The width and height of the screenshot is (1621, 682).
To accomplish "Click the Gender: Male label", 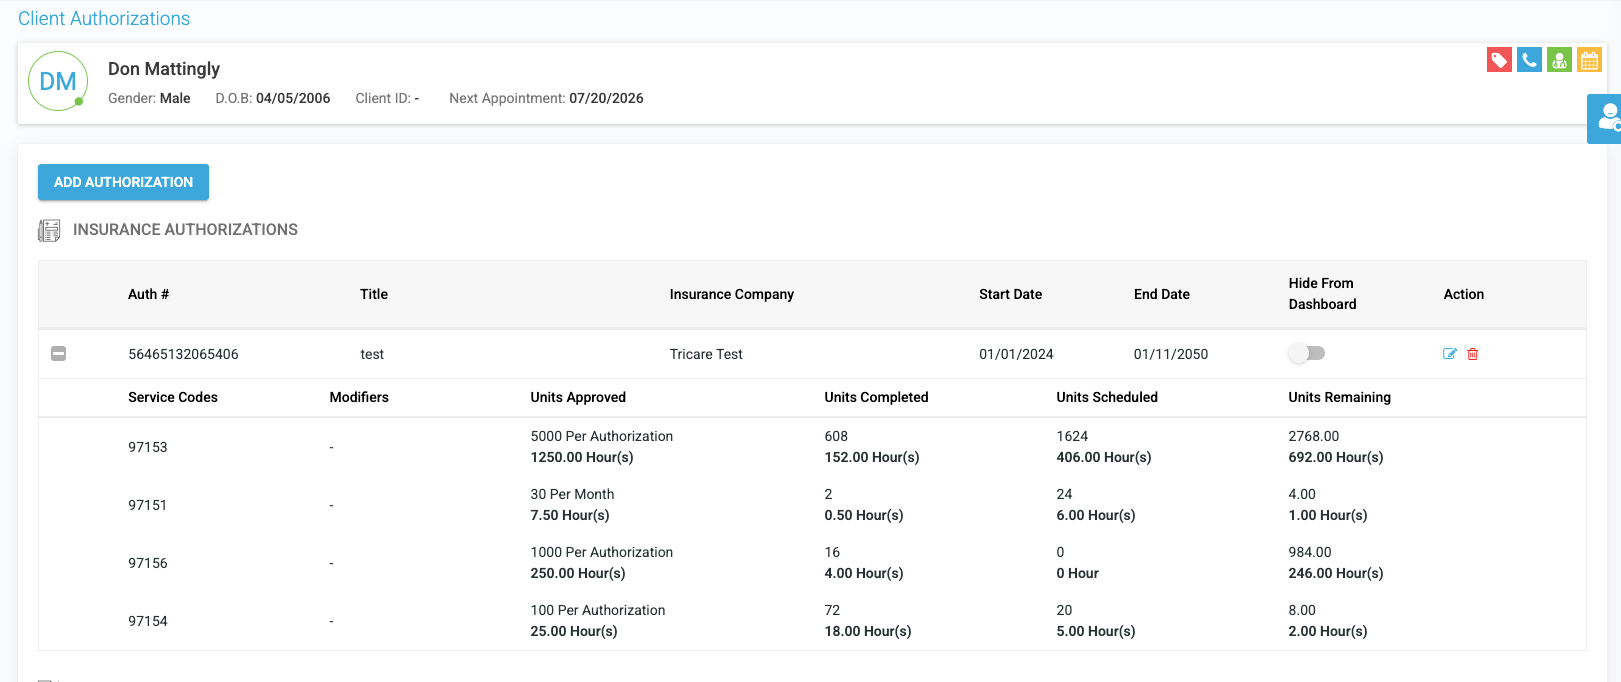I will coord(149,98).
